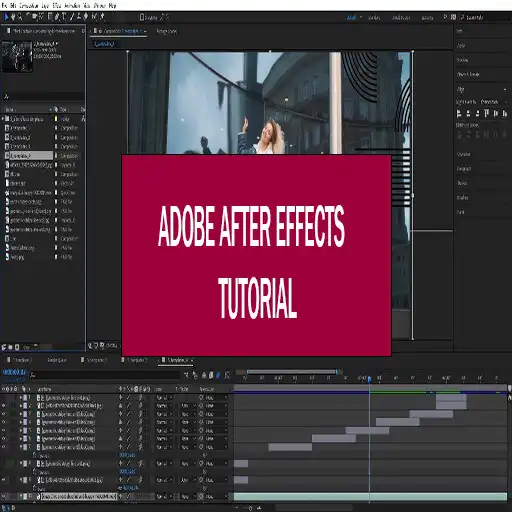Screen dimensions: 512x512
Task: Open the Paragraph panel on right
Action: [464, 169]
